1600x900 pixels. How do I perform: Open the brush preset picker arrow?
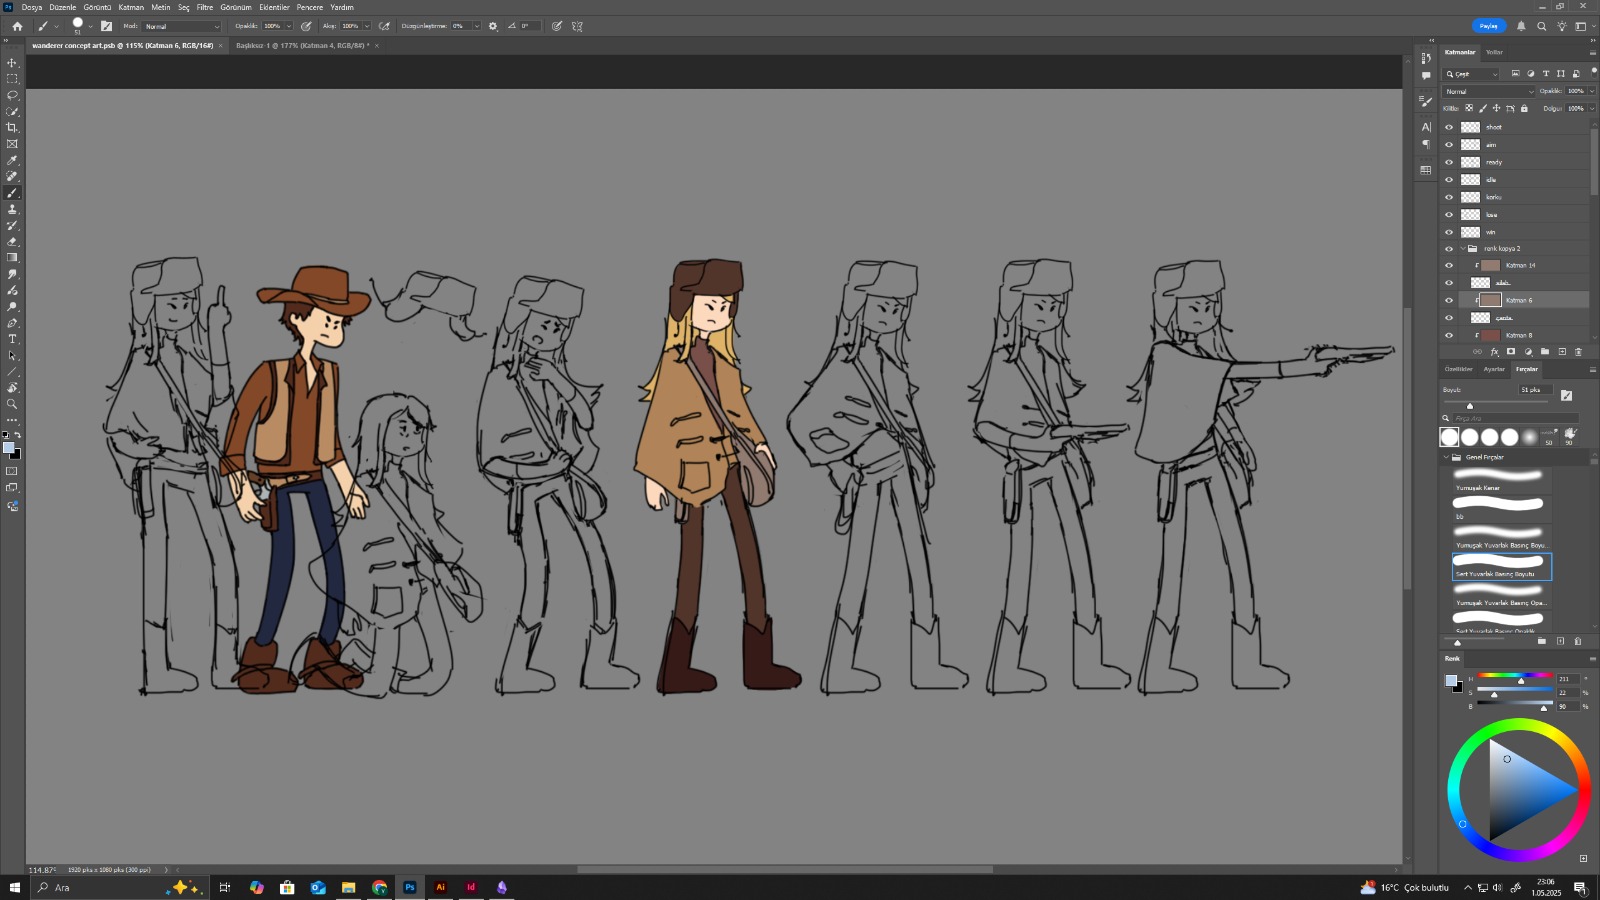pyautogui.click(x=90, y=27)
